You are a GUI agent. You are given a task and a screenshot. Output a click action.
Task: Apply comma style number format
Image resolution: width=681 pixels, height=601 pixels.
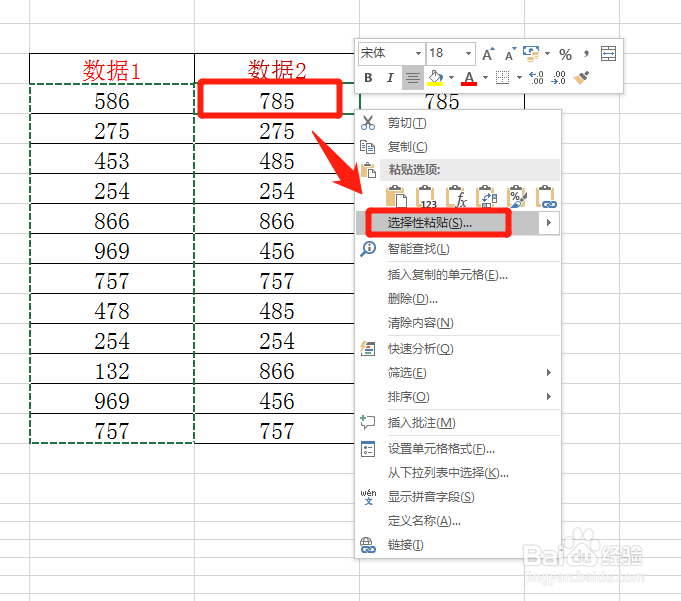pyautogui.click(x=587, y=54)
